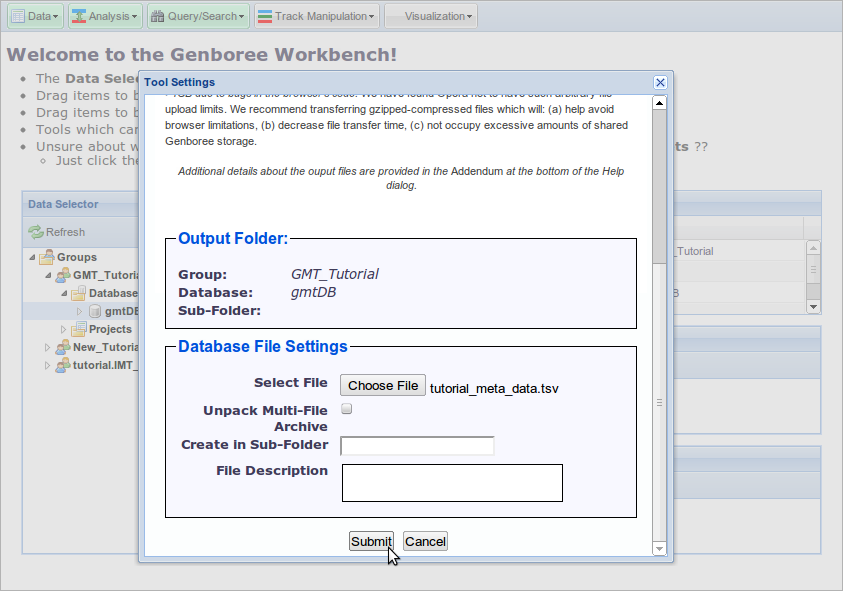
Task: Enable Unpack Multi-File Archive checkbox
Action: click(347, 409)
